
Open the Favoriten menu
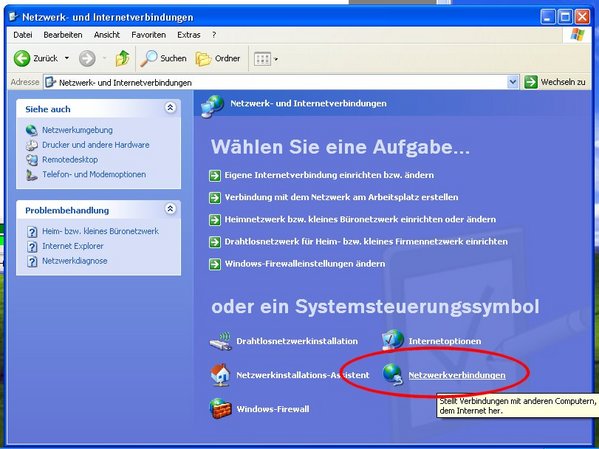[149, 35]
